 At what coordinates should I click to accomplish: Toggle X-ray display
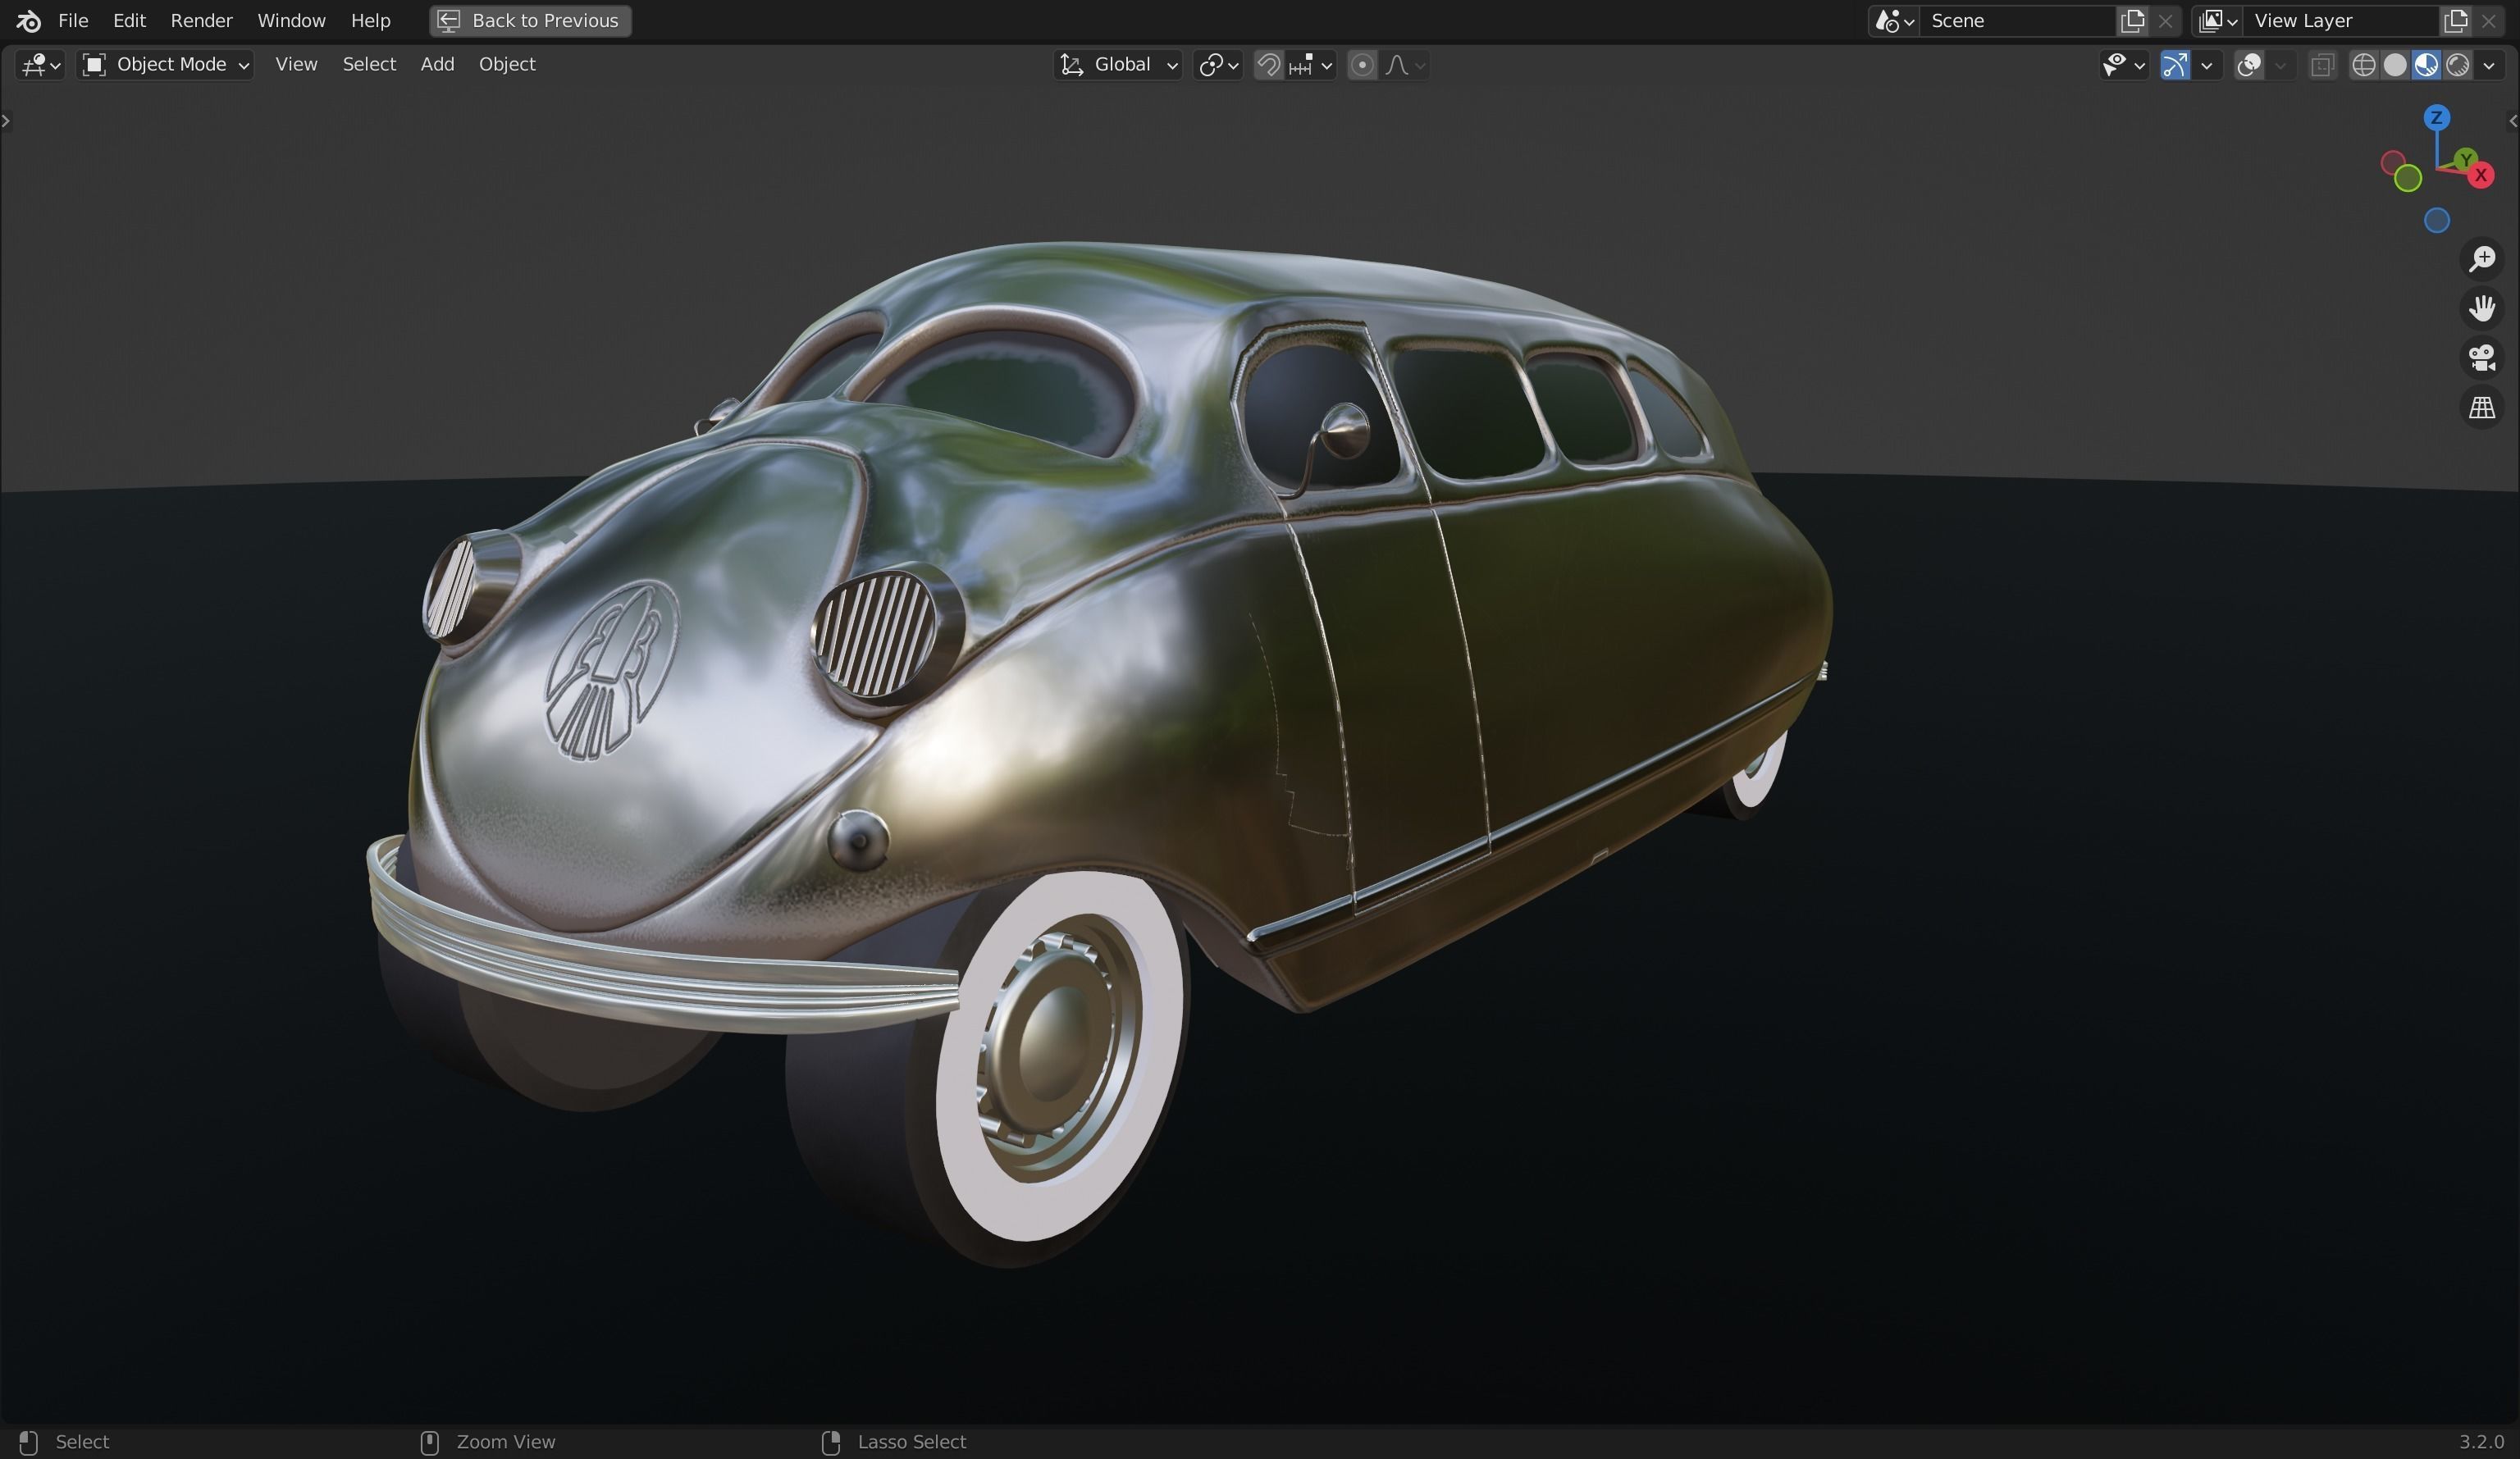pyautogui.click(x=2322, y=65)
